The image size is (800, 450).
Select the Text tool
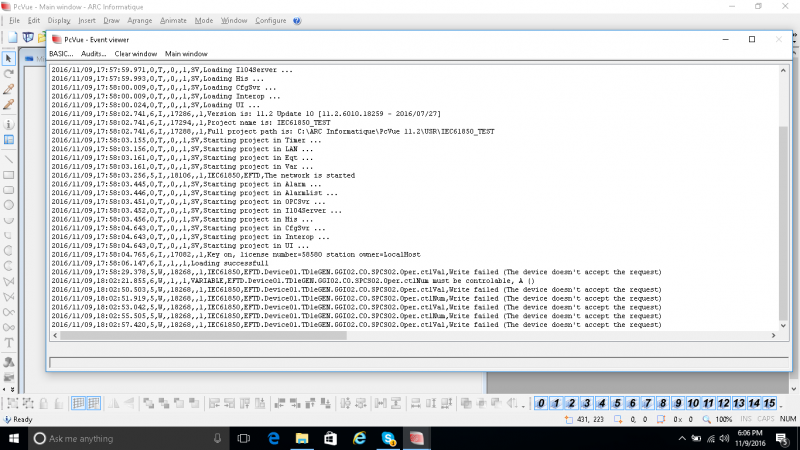click(9, 343)
